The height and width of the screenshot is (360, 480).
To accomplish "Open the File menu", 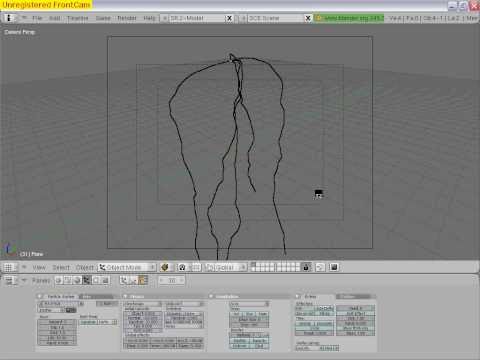I will pos(37,18).
